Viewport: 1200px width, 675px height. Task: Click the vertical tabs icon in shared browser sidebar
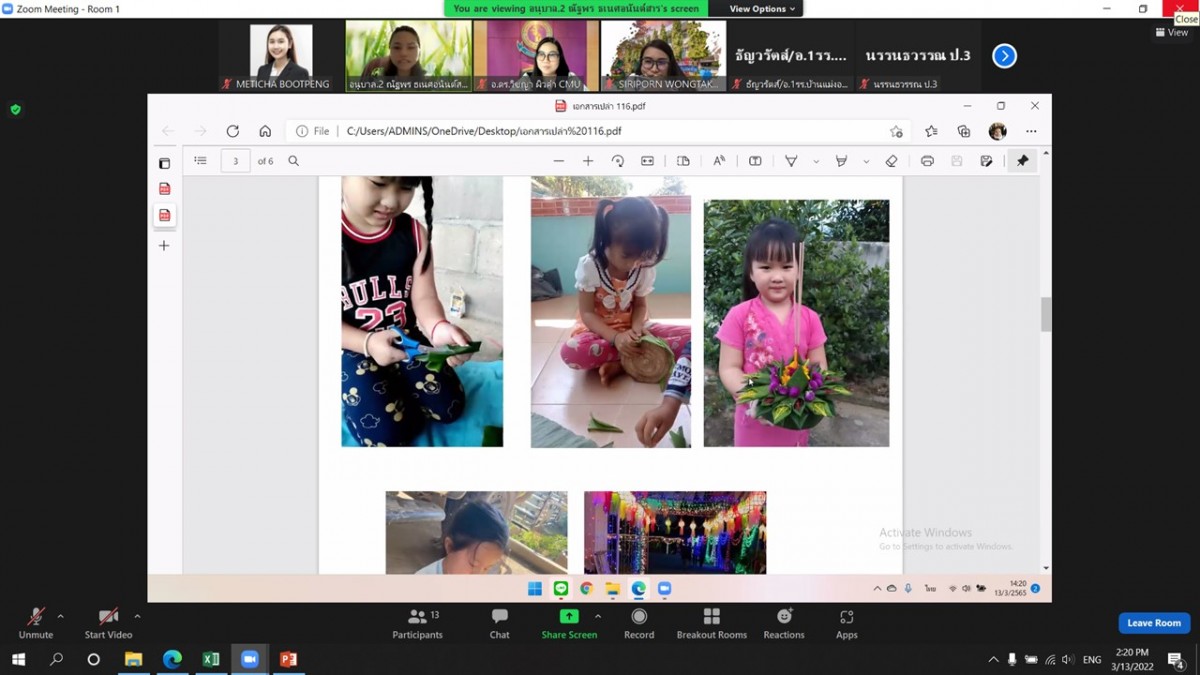click(164, 163)
